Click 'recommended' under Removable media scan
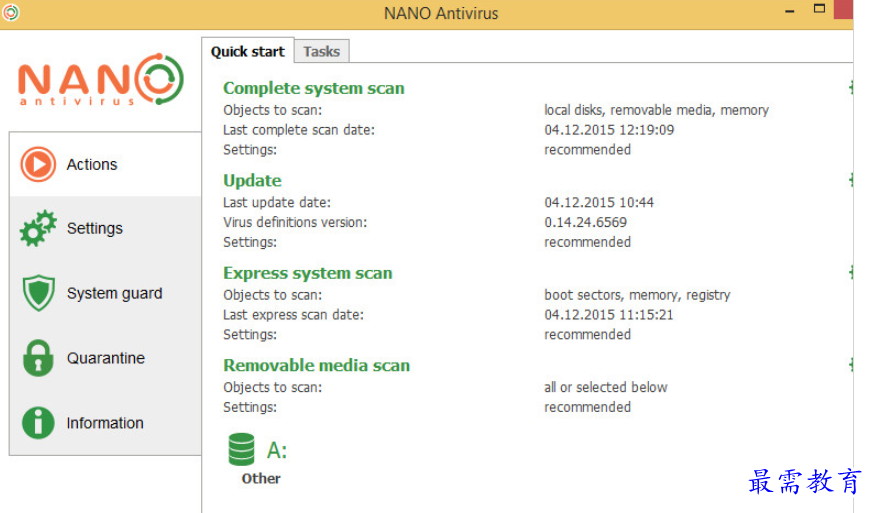 [587, 407]
